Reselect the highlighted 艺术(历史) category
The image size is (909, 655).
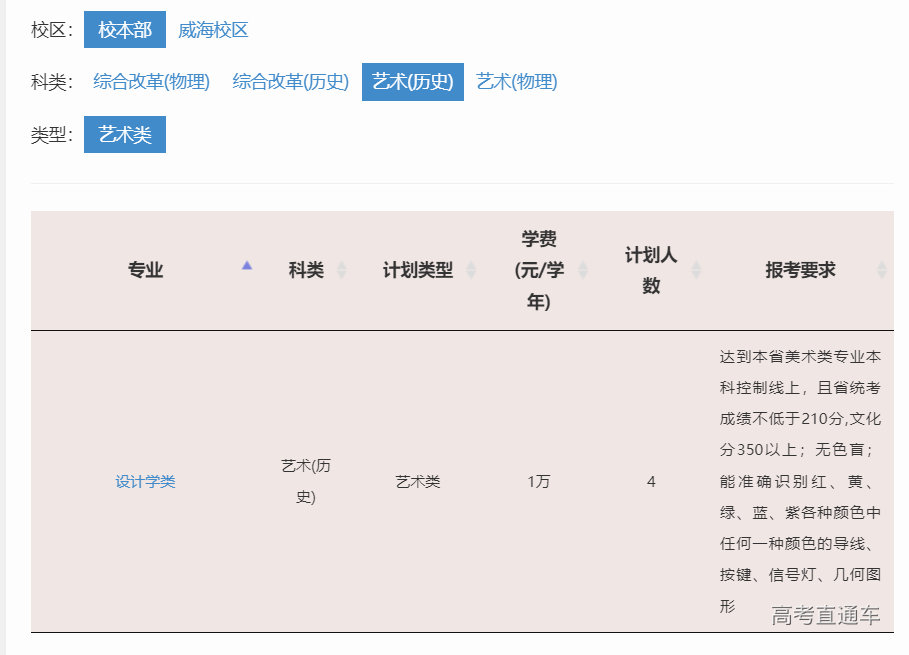point(412,82)
